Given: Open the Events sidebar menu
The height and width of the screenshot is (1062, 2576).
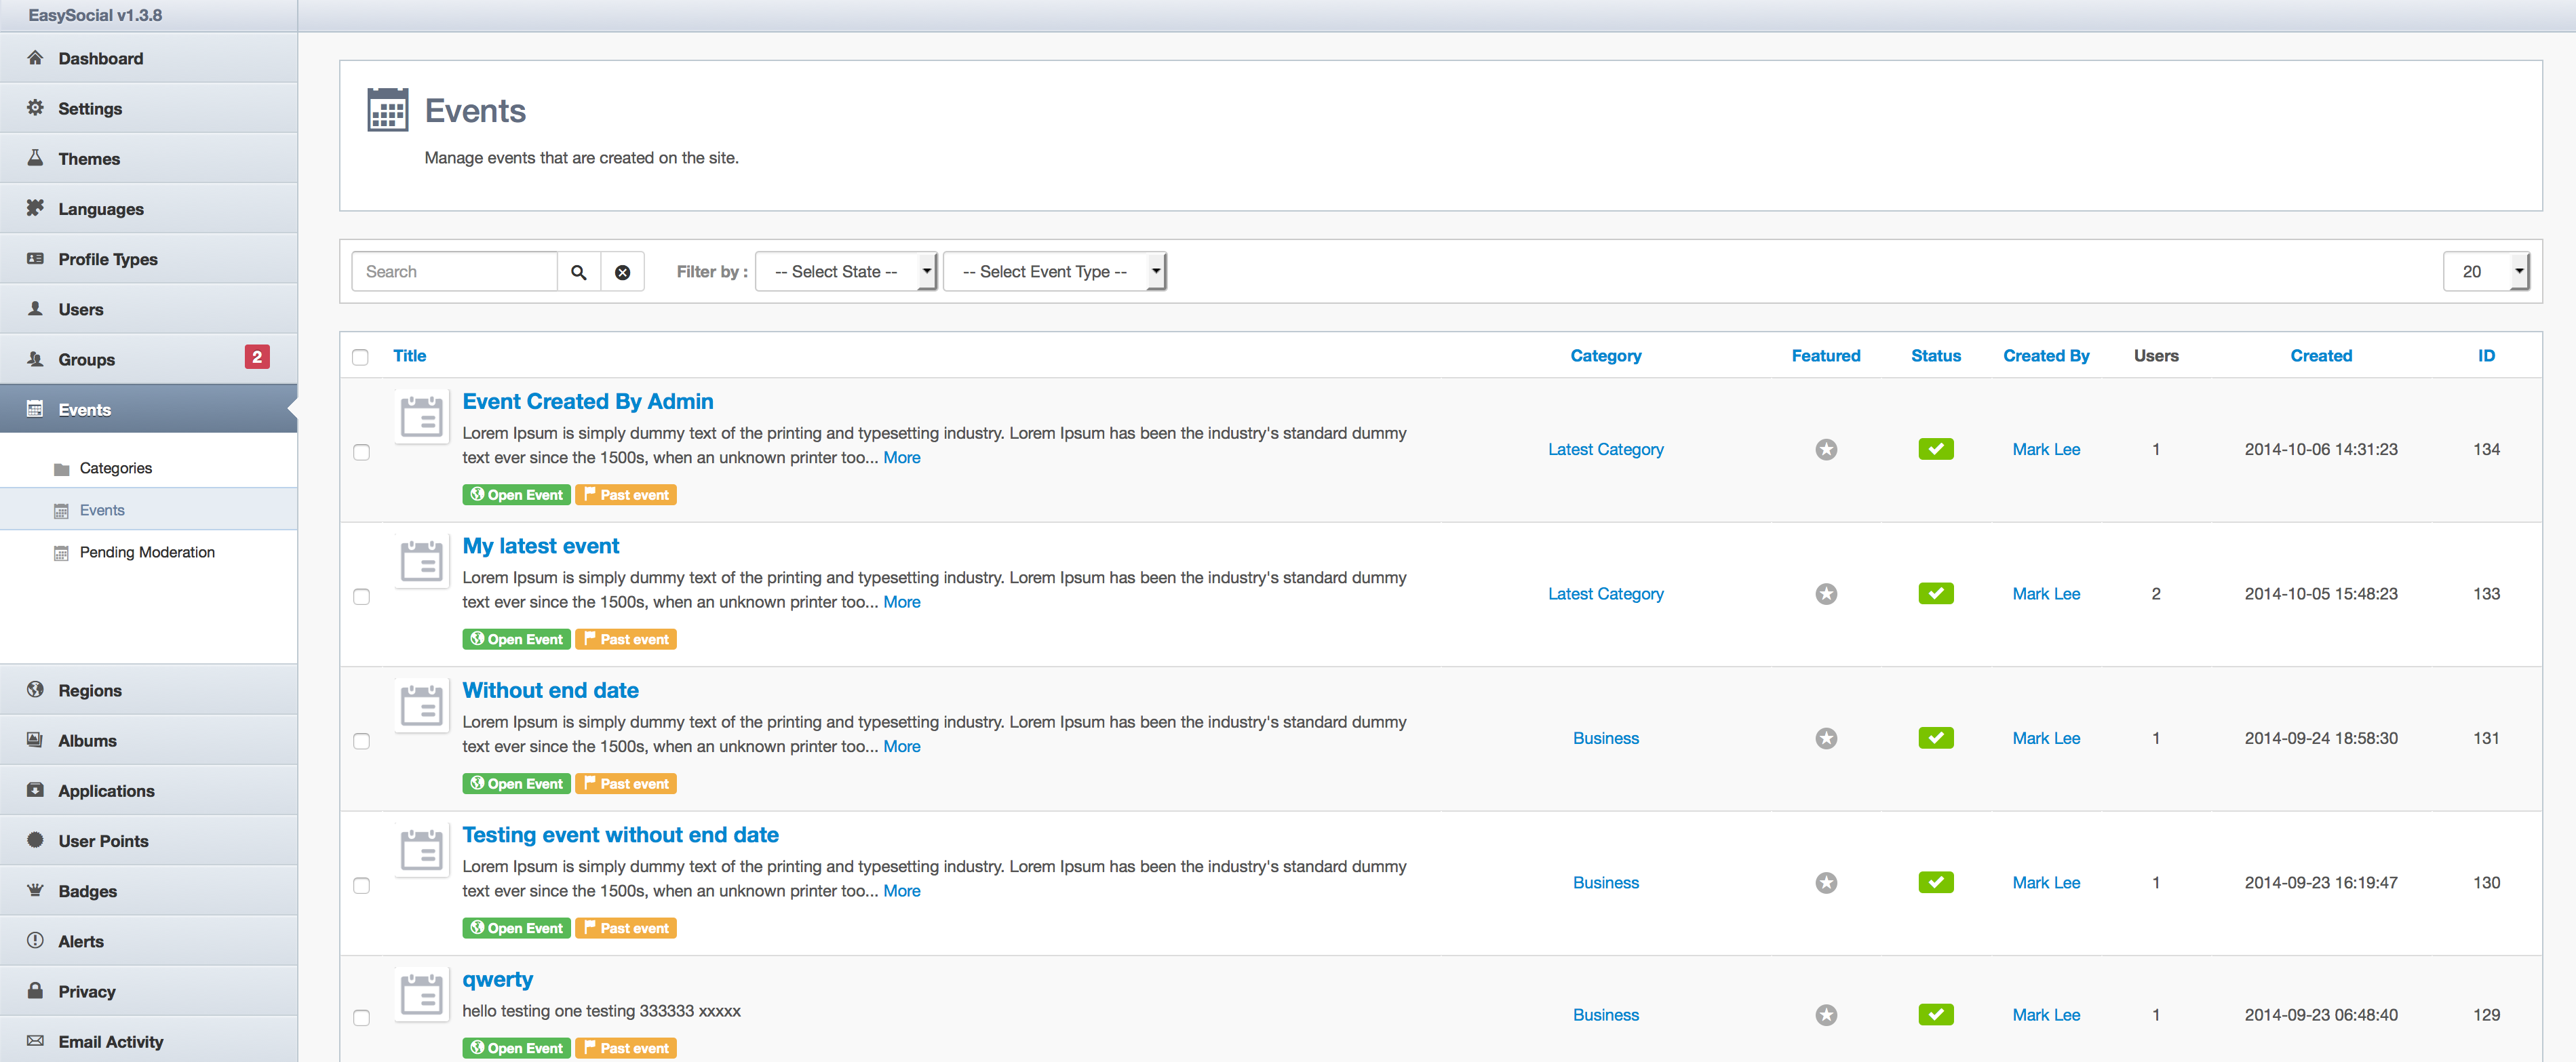Looking at the screenshot, I should click(x=148, y=409).
